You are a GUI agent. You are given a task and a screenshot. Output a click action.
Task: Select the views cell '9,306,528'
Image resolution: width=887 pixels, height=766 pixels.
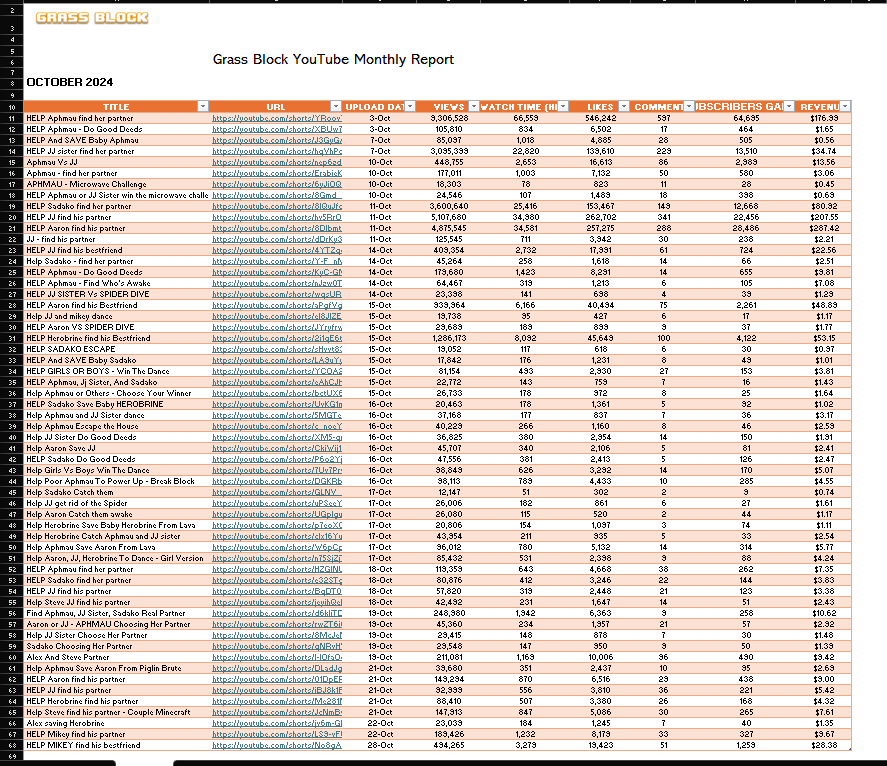449,118
